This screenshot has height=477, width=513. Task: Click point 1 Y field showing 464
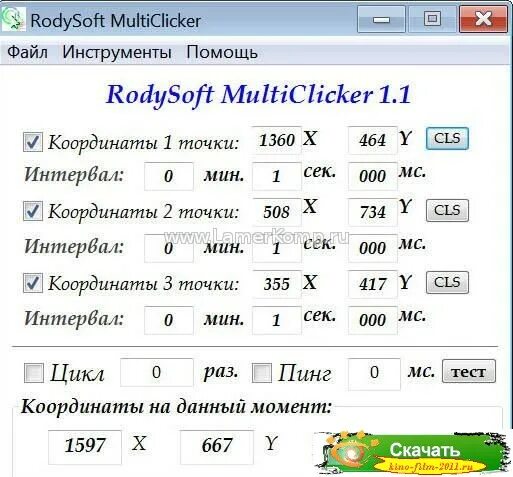click(373, 140)
